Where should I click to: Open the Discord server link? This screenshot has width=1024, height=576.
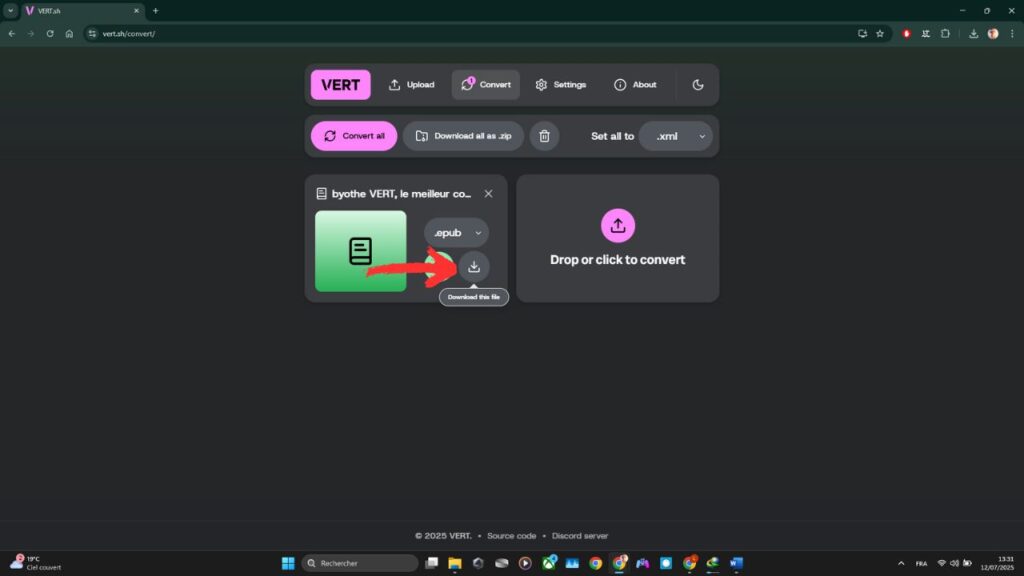pyautogui.click(x=579, y=536)
